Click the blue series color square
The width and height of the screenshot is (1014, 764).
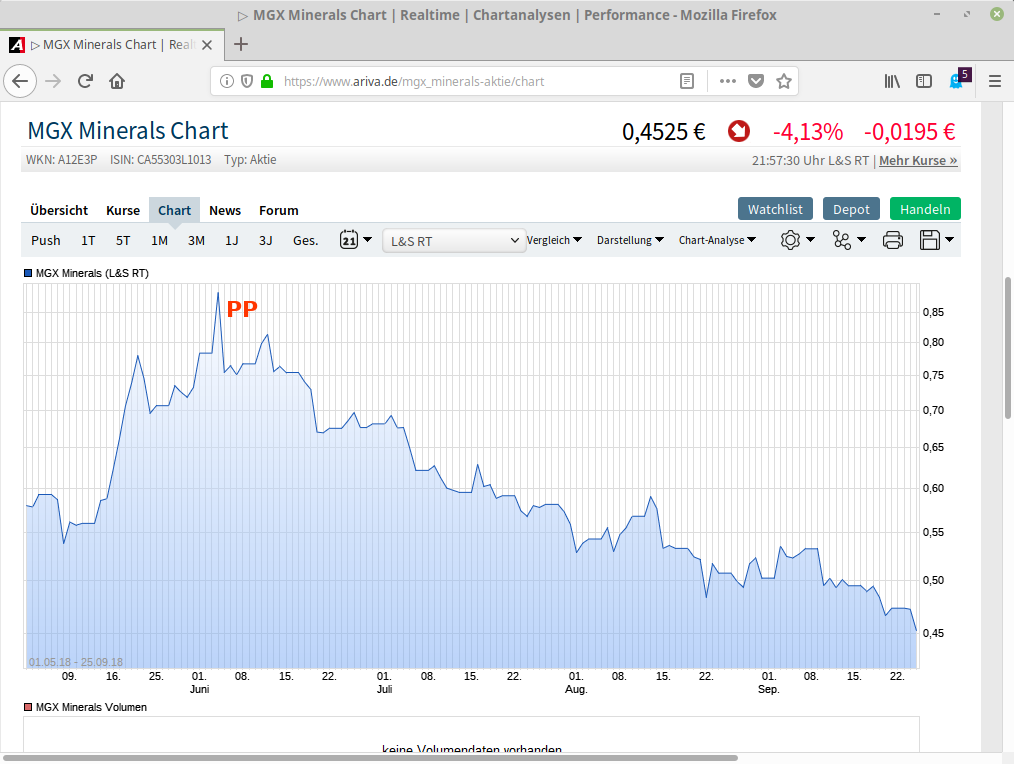click(x=27, y=272)
